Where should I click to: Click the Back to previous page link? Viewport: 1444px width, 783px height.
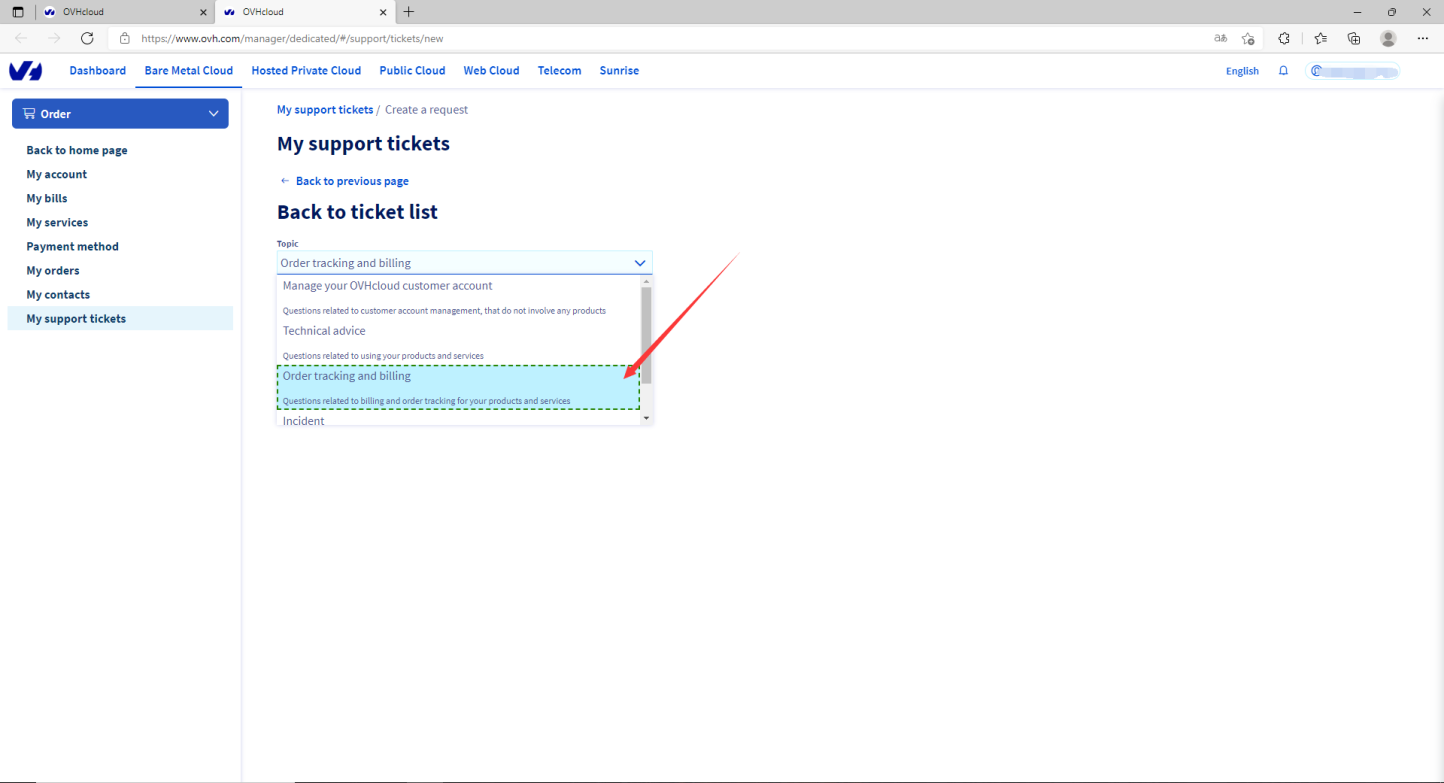click(351, 181)
